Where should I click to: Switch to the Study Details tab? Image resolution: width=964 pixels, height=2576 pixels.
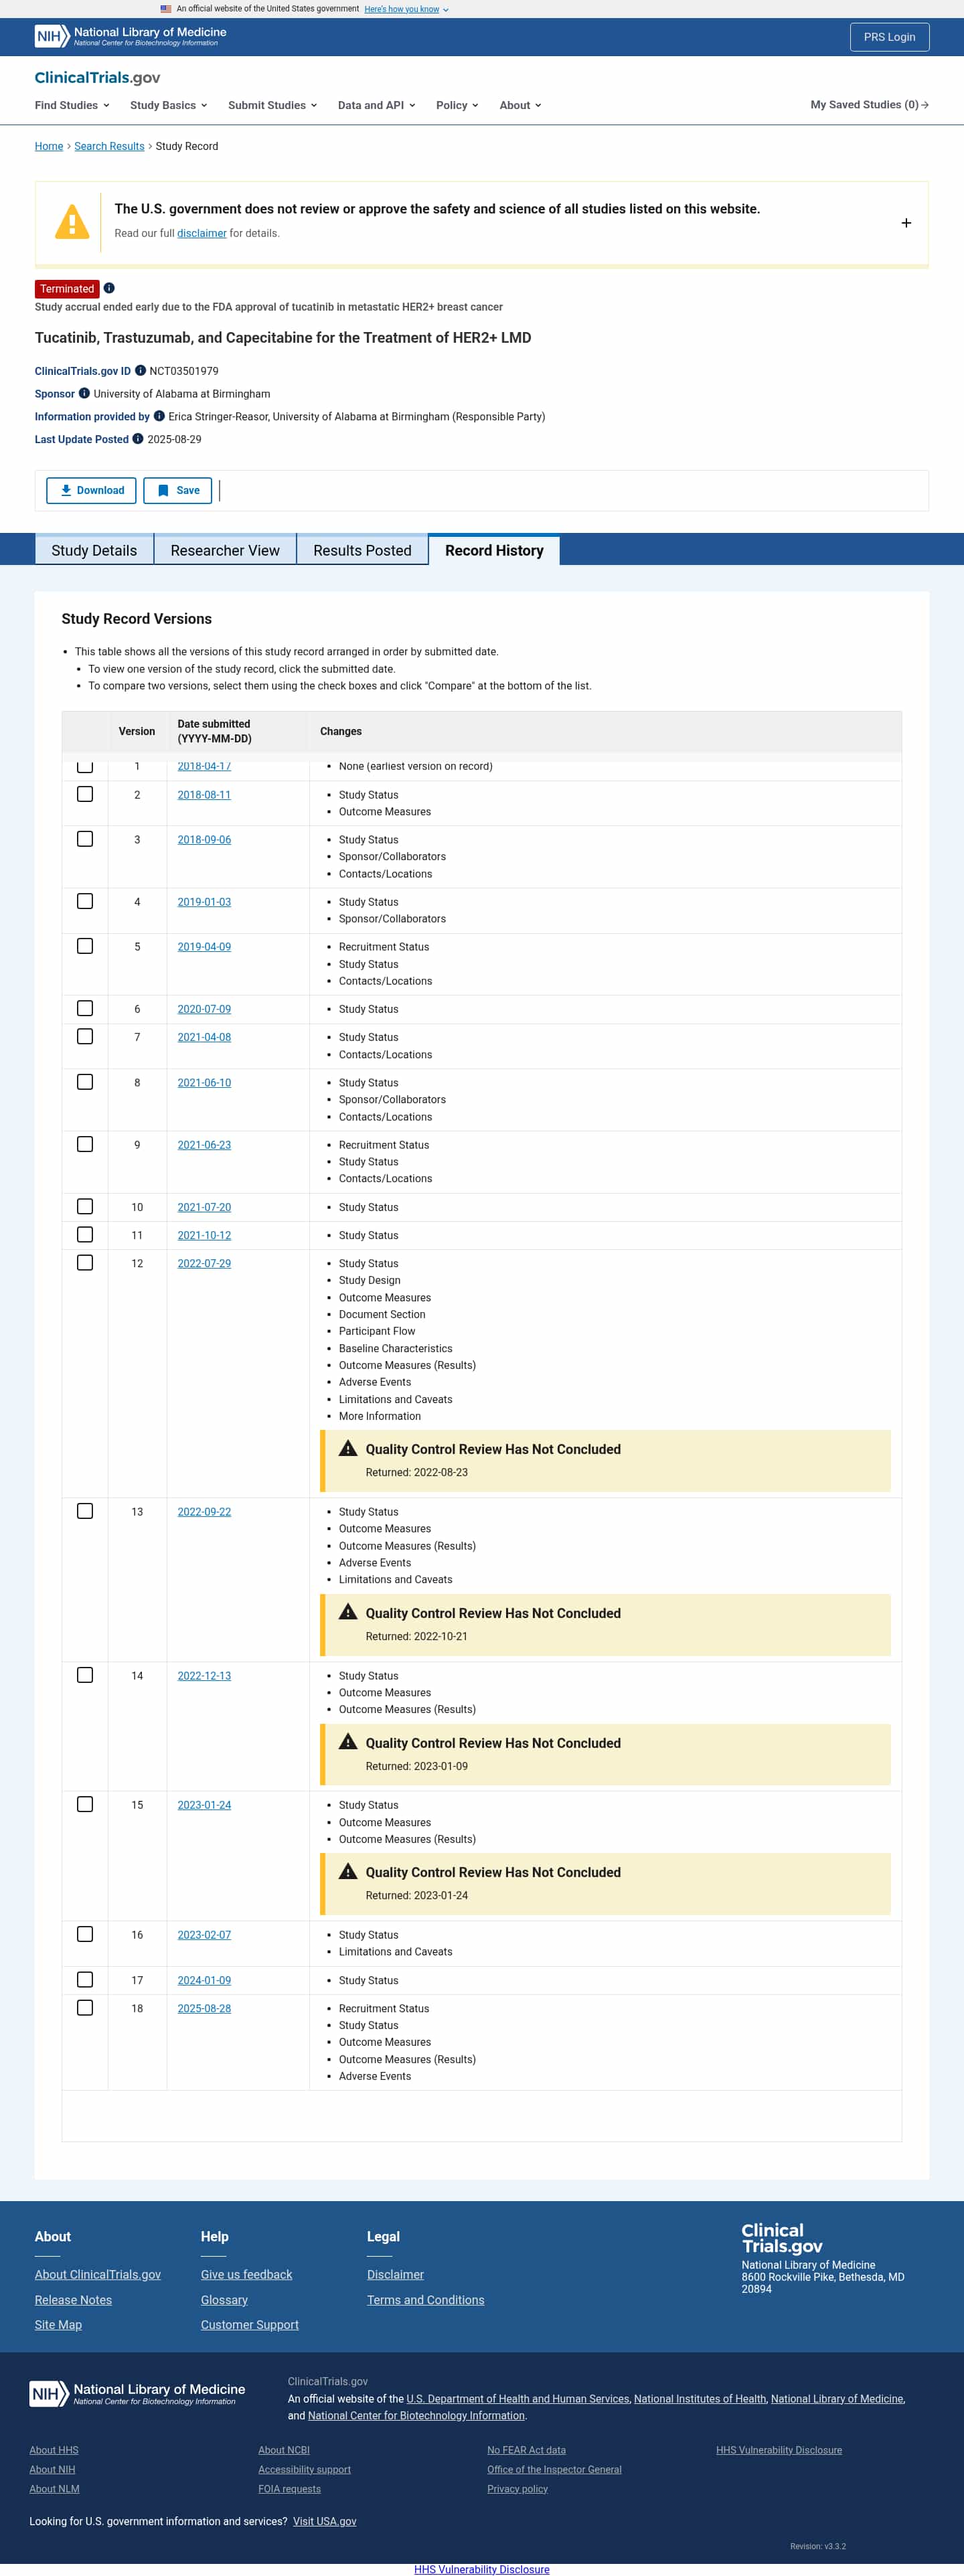94,550
